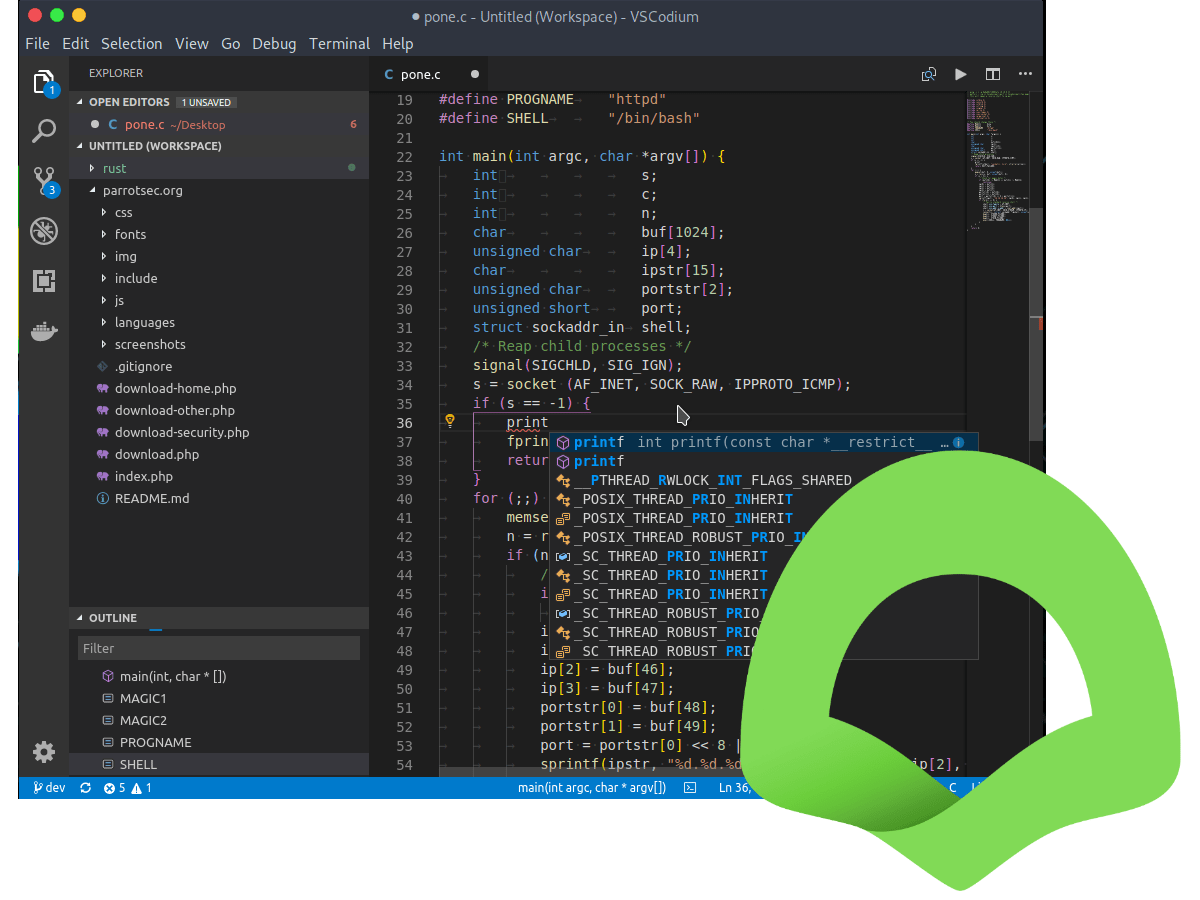Expand the img folder
Screen dimensions: 1200x900
click(219, 256)
